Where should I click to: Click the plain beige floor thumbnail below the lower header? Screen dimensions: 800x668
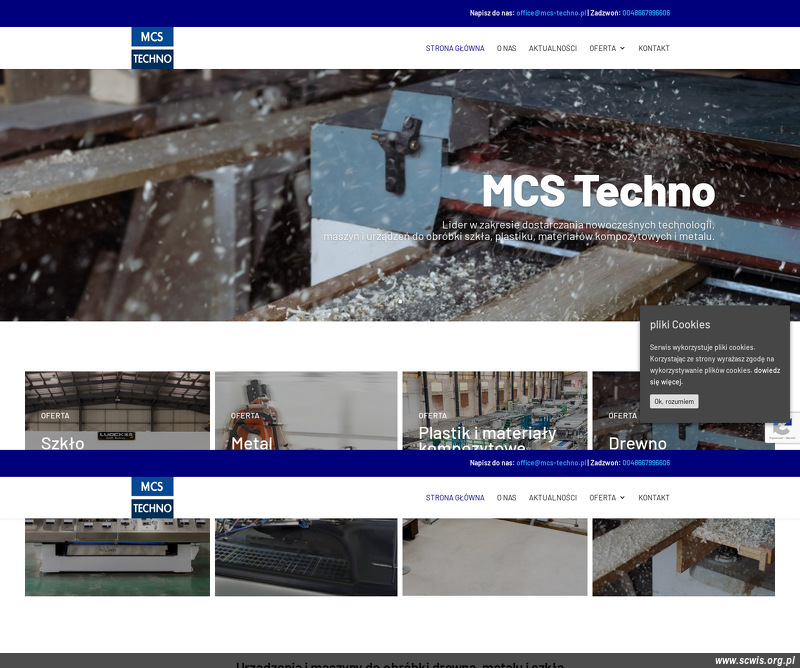coord(495,557)
